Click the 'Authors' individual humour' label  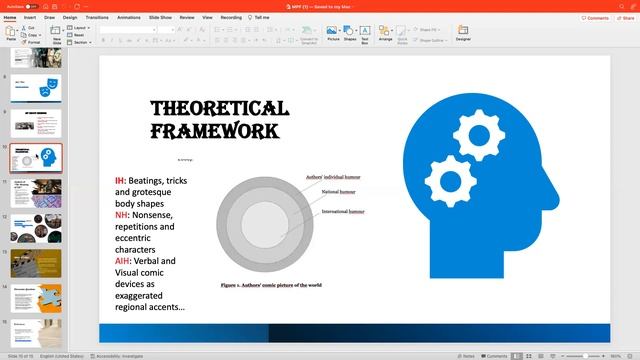click(333, 177)
